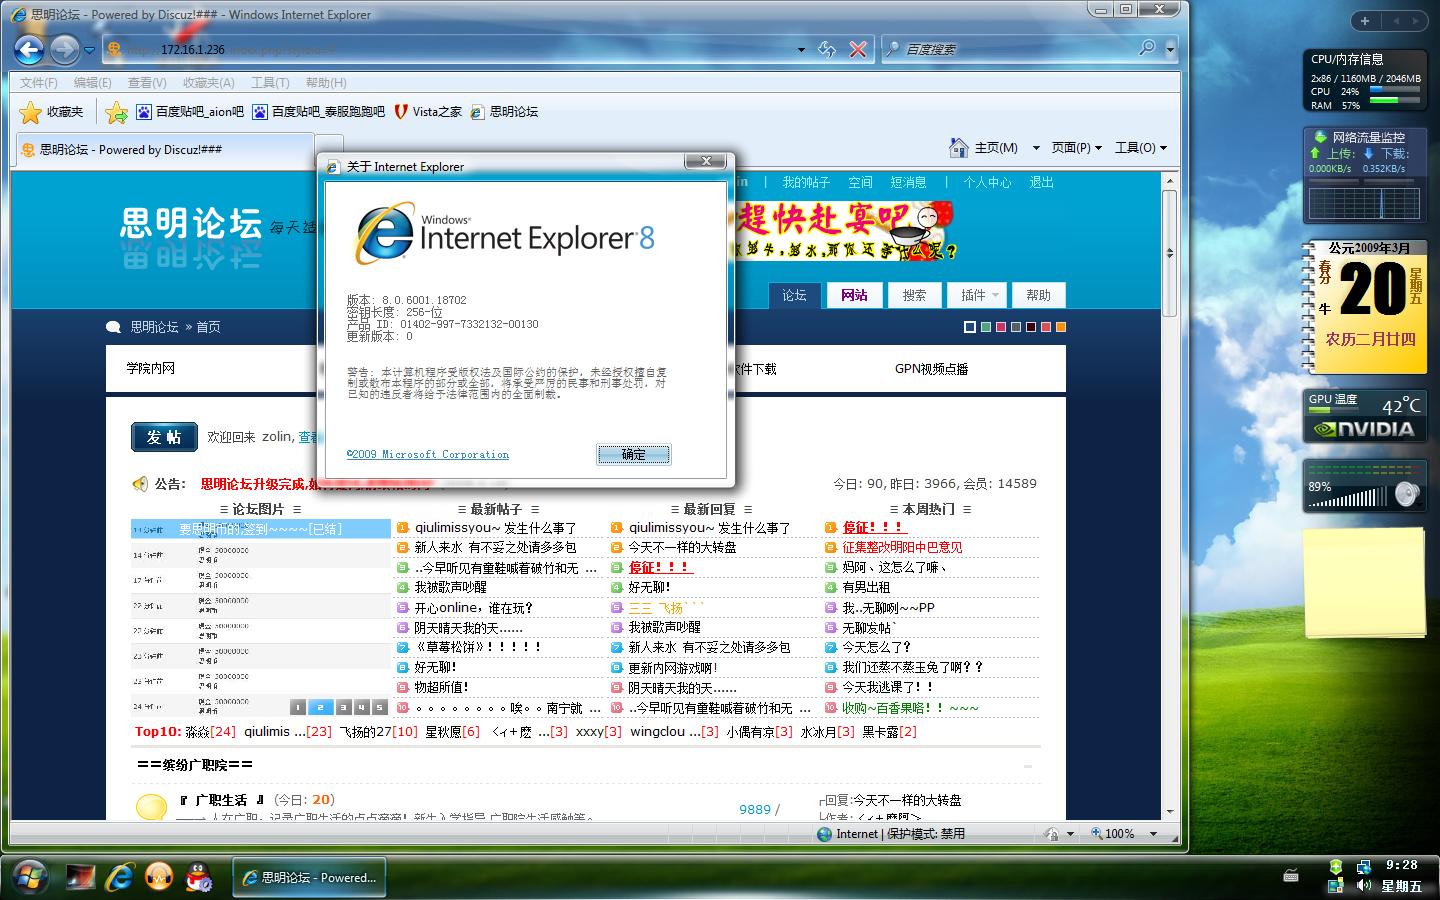Launch Internet Explorer from Quick Launch
Viewport: 1440px width, 900px height.
coord(120,877)
